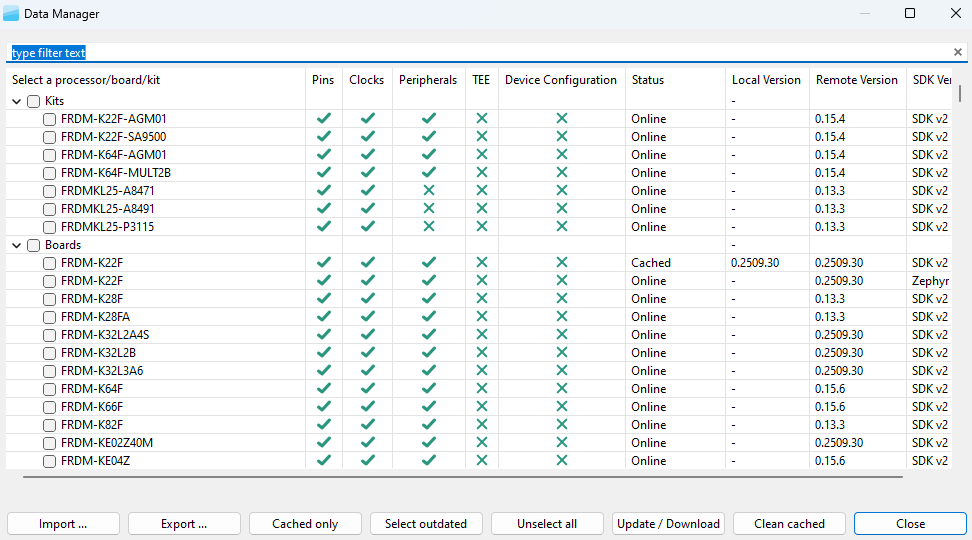Click Peripherals X icon for FRDMKL25-A8471
Screen dimensions: 972x540
tap(428, 190)
